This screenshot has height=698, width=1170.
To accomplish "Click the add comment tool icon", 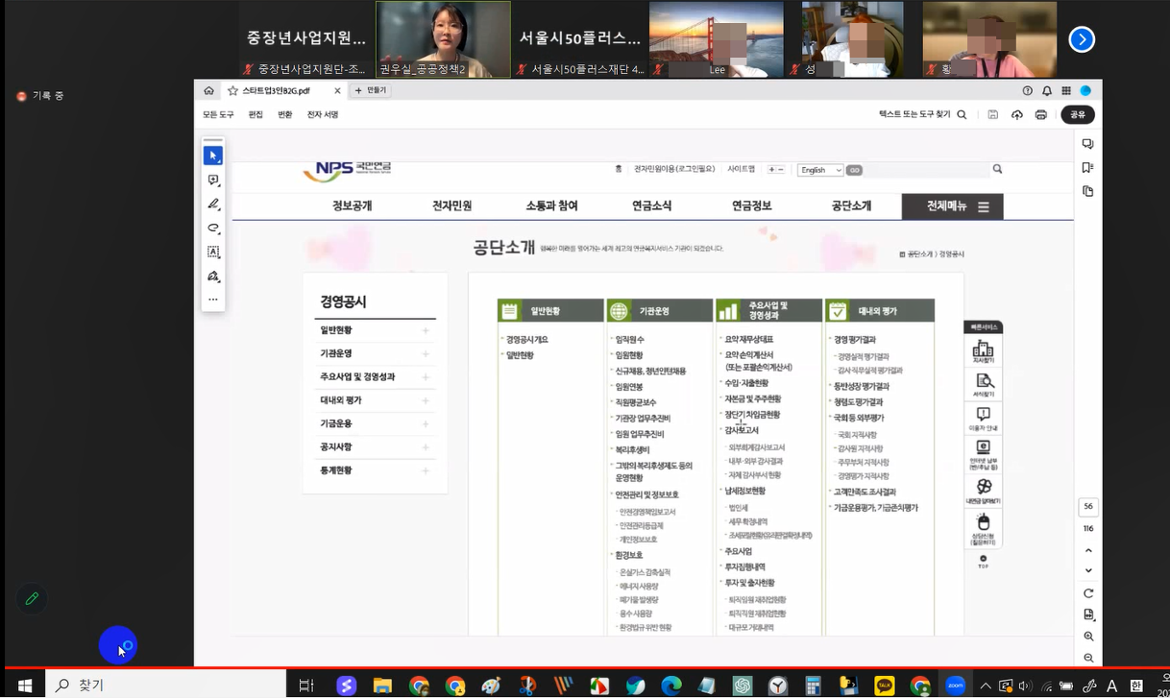I will pos(213,180).
